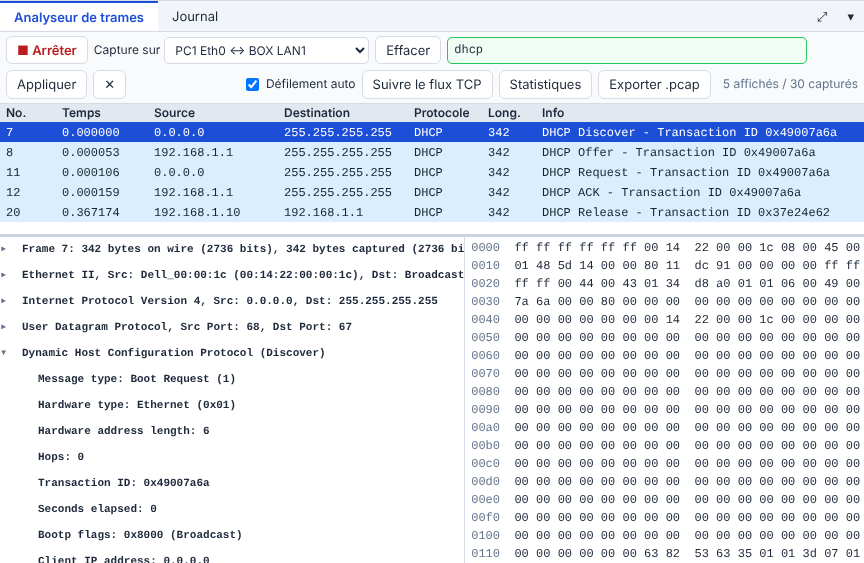This screenshot has height=563, width=864.
Task: Click Exporter .pcap button
Action: [x=654, y=84]
